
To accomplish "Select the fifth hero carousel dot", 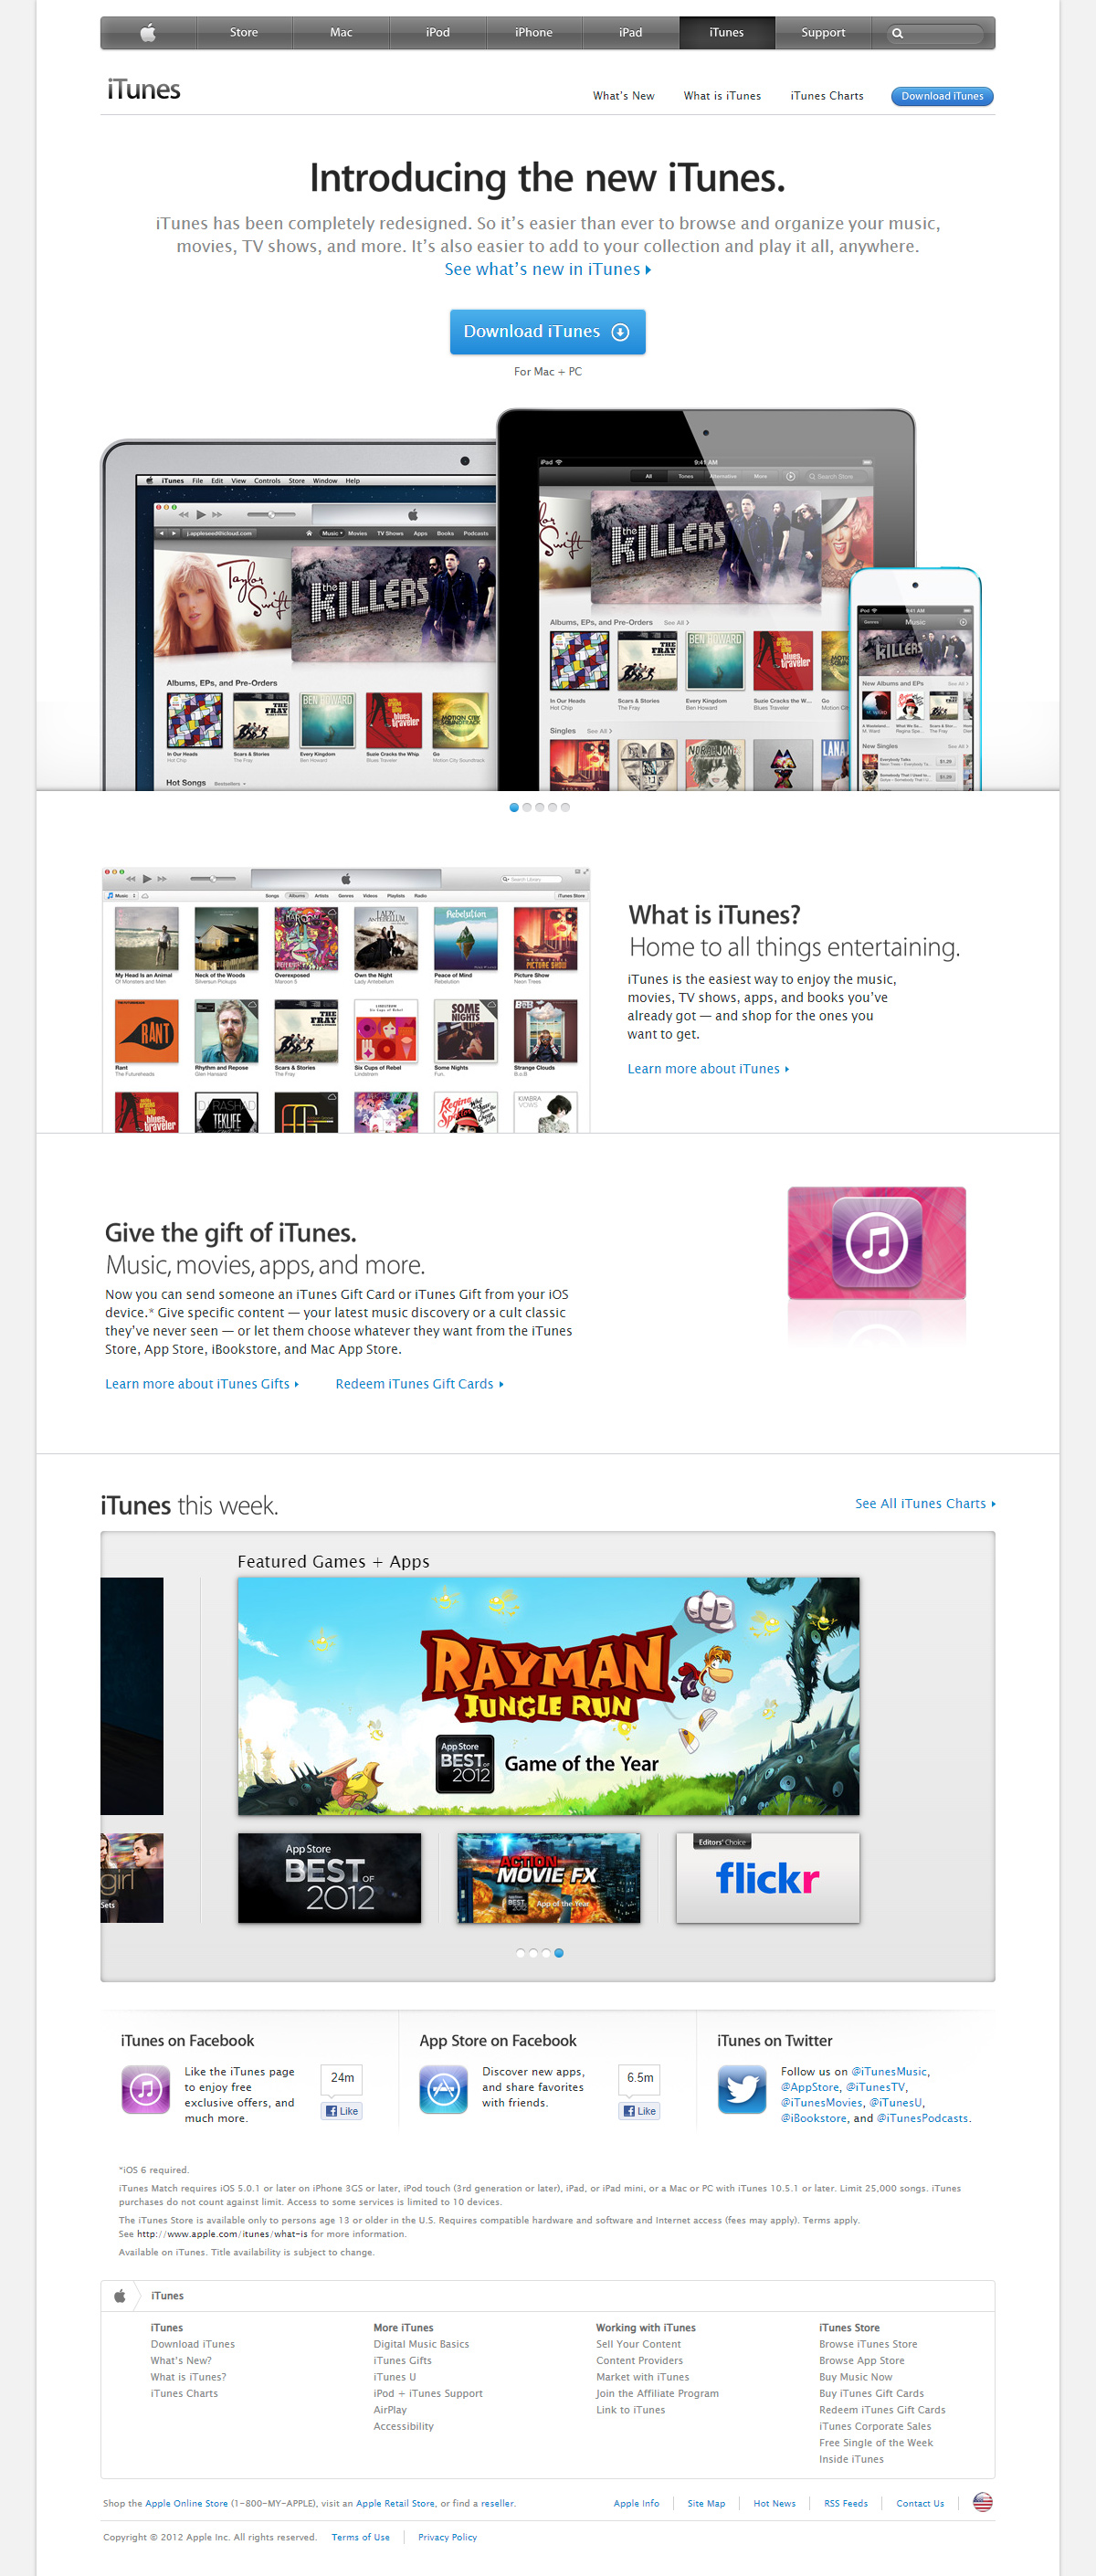I will click(x=565, y=807).
